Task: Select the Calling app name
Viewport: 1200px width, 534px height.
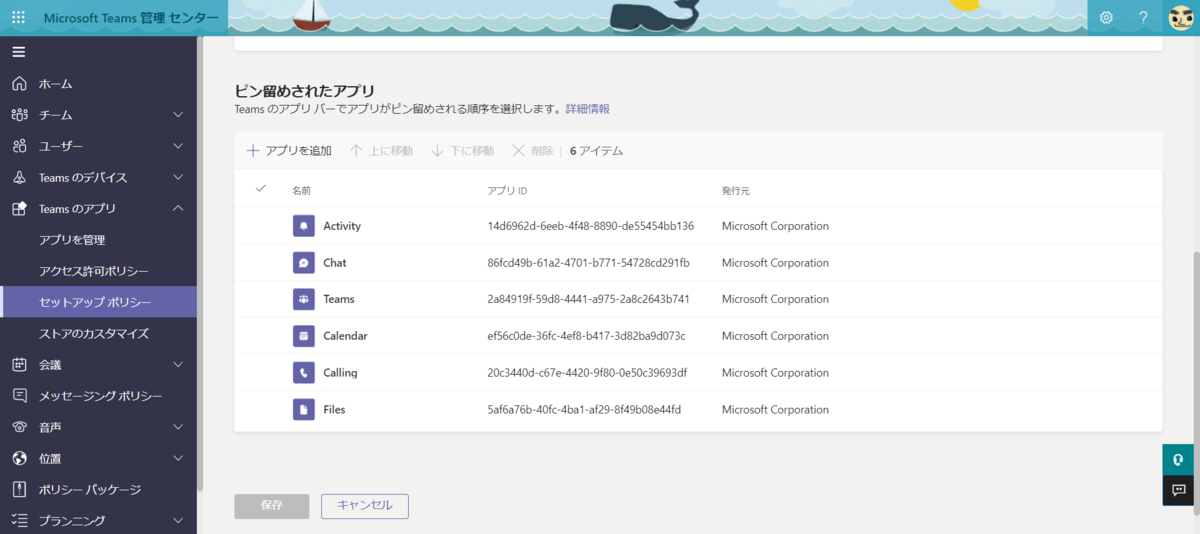Action: point(340,373)
